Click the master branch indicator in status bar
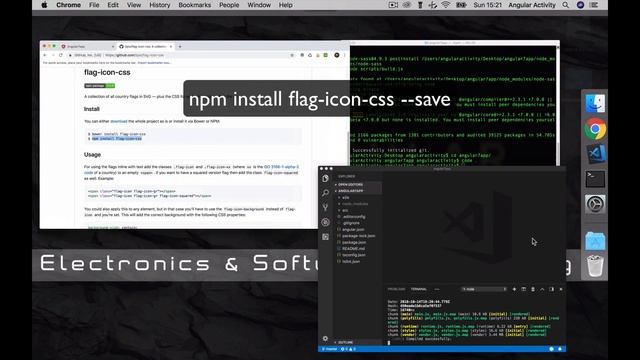640x360 pixels. click(330, 349)
